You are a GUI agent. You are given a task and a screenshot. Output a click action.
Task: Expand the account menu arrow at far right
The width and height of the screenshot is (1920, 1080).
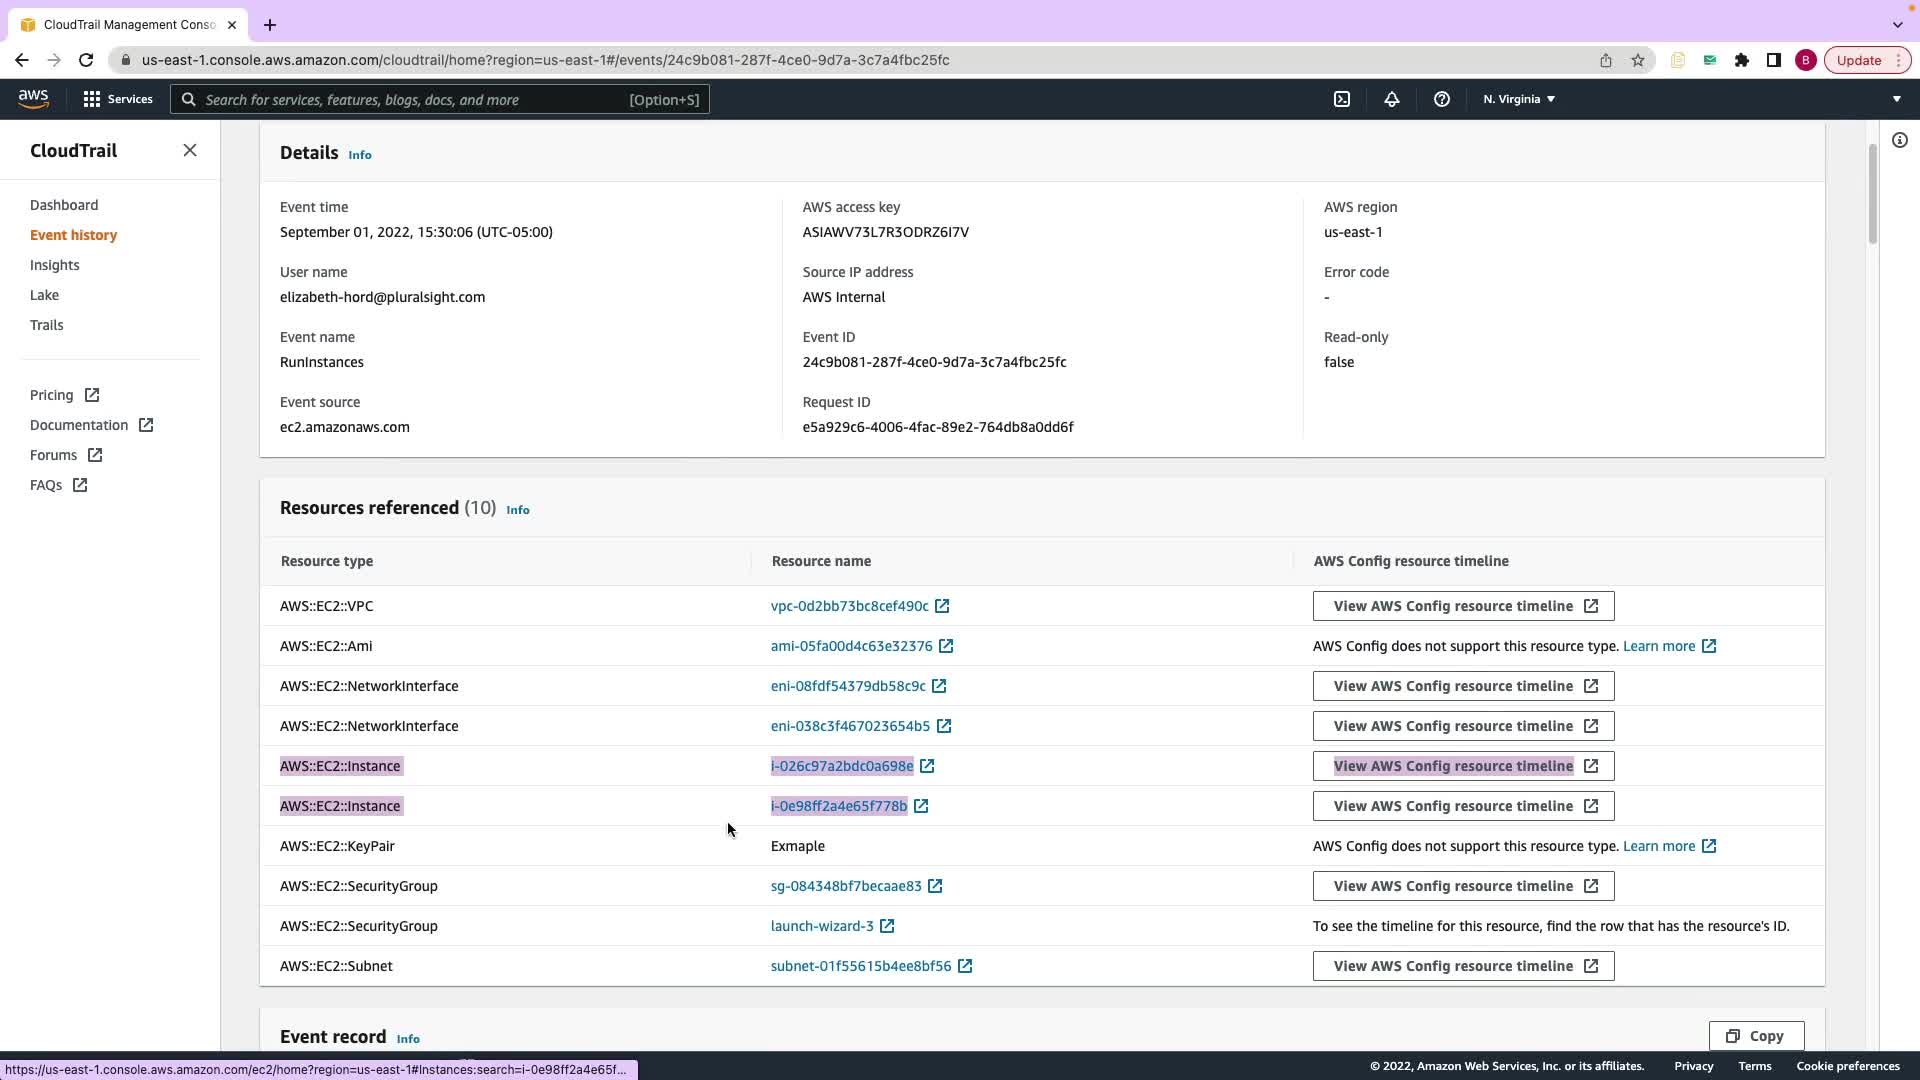(1896, 99)
